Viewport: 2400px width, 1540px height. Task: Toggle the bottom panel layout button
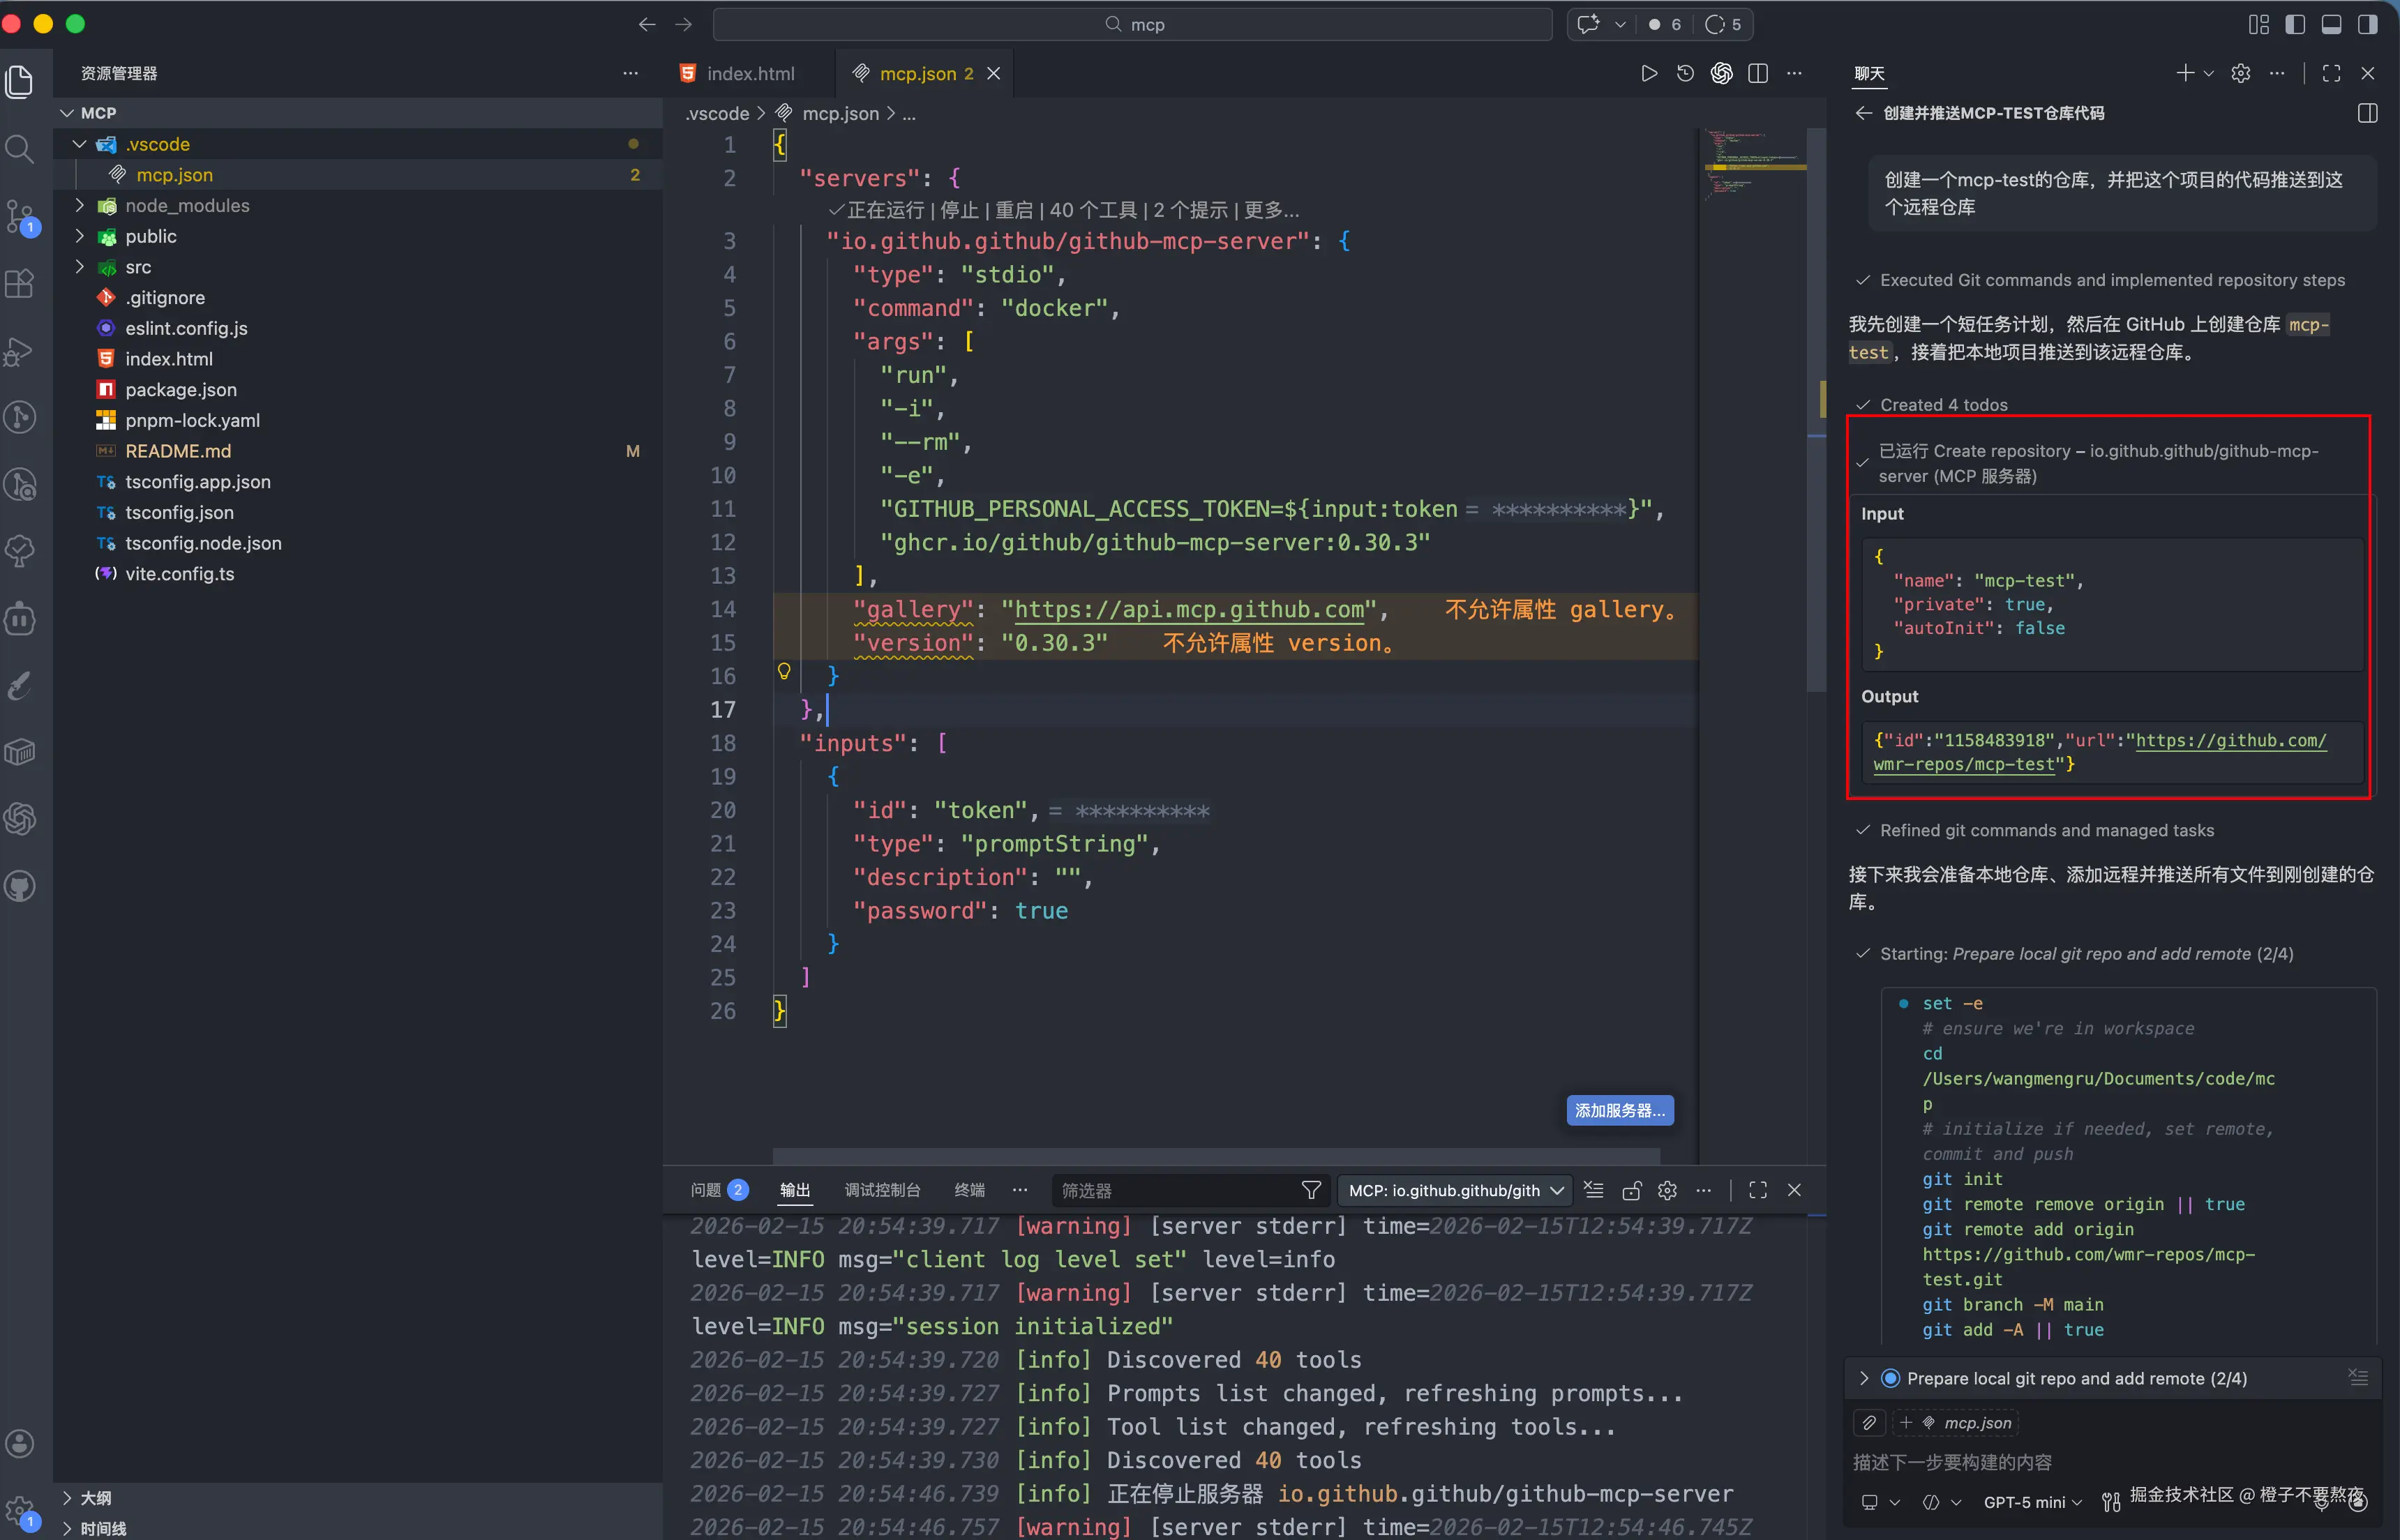2331,24
